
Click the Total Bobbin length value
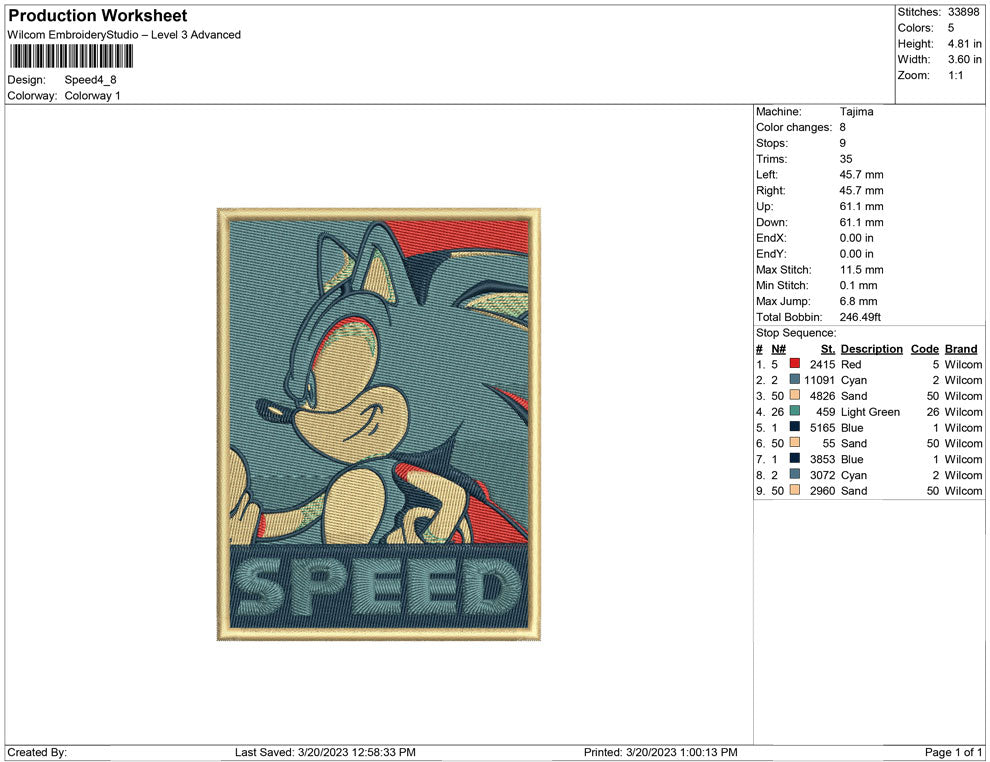click(860, 316)
